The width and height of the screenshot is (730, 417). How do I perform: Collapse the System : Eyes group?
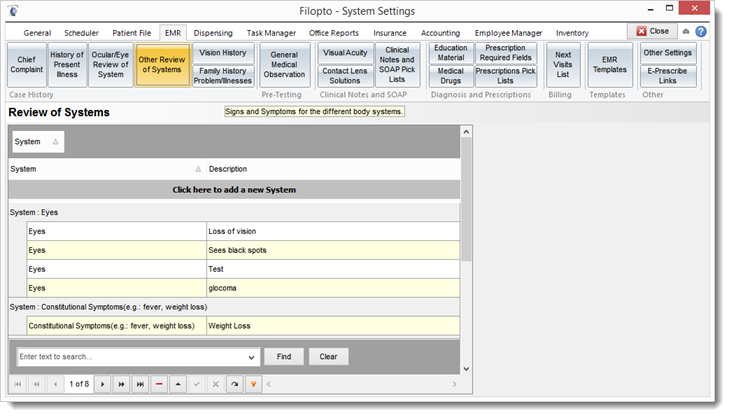234,212
